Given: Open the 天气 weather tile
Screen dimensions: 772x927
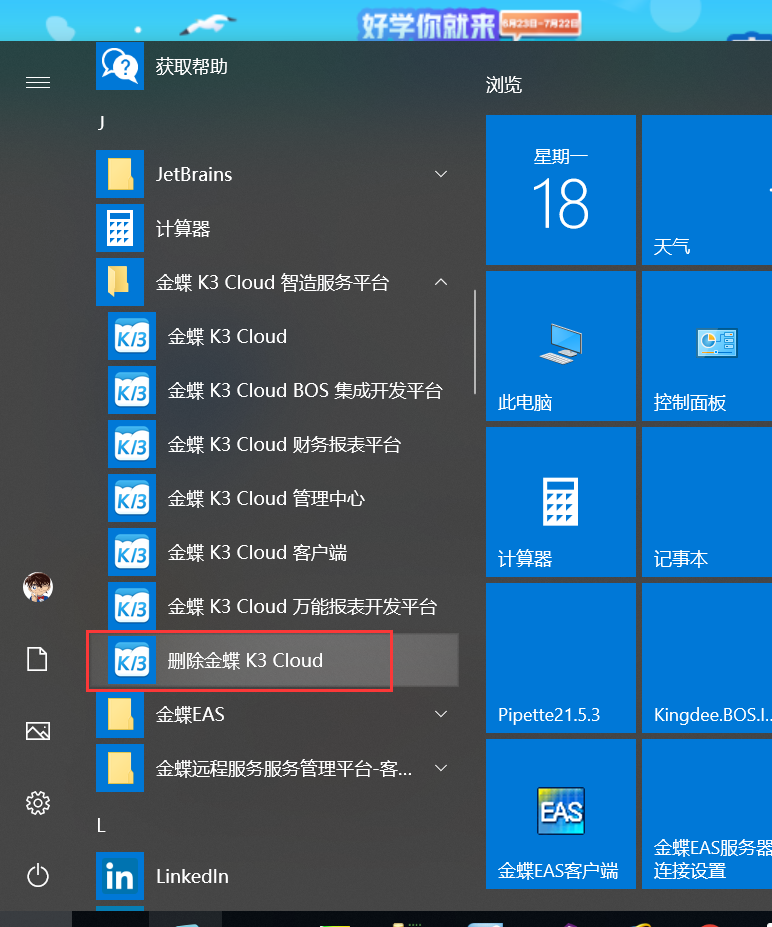Looking at the screenshot, I should tap(707, 190).
